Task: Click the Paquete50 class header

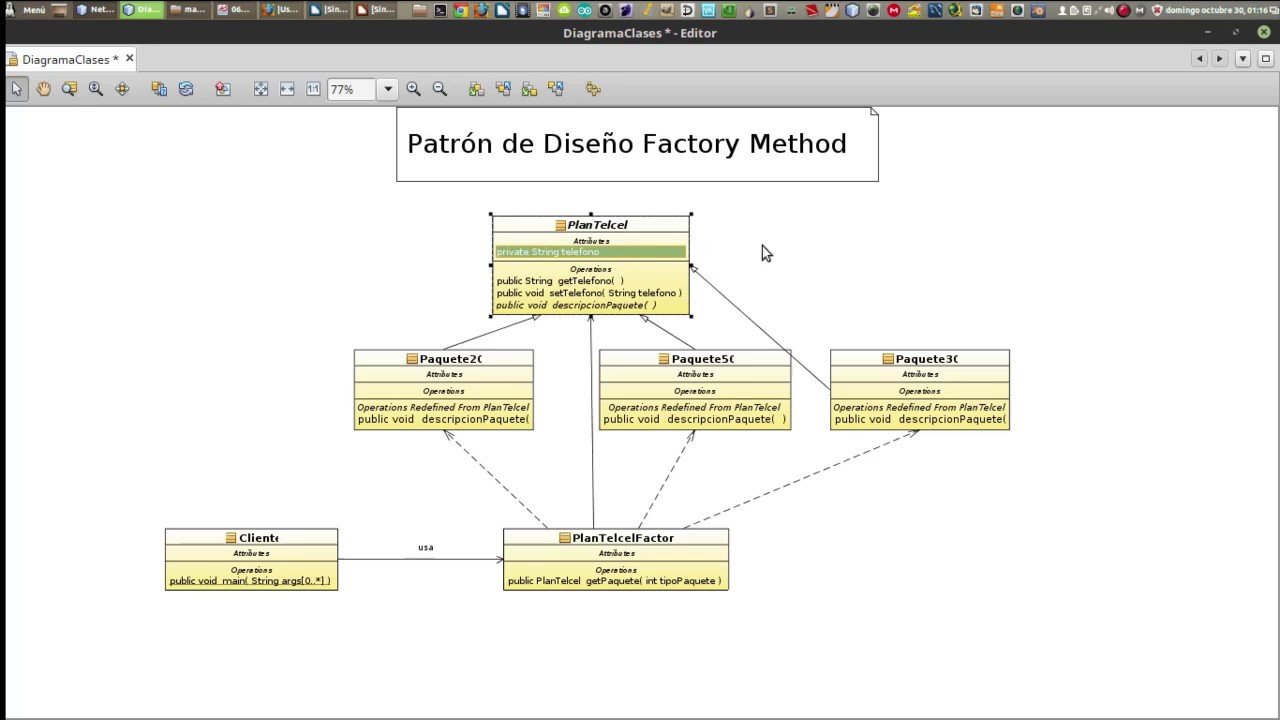Action: pyautogui.click(x=695, y=359)
